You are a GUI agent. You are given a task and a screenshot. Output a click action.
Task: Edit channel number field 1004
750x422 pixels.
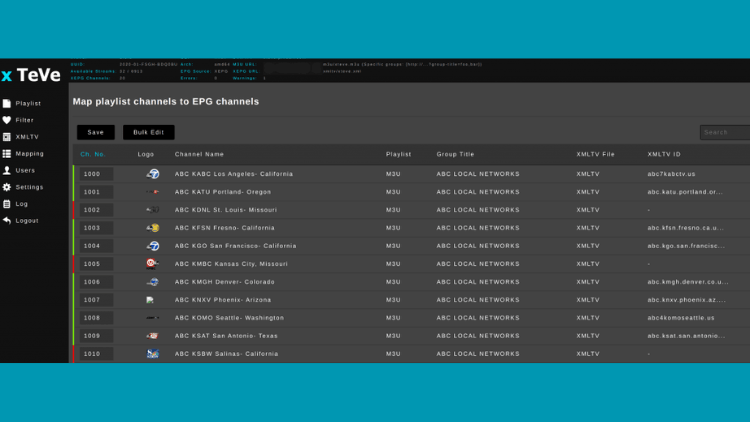[x=96, y=246]
